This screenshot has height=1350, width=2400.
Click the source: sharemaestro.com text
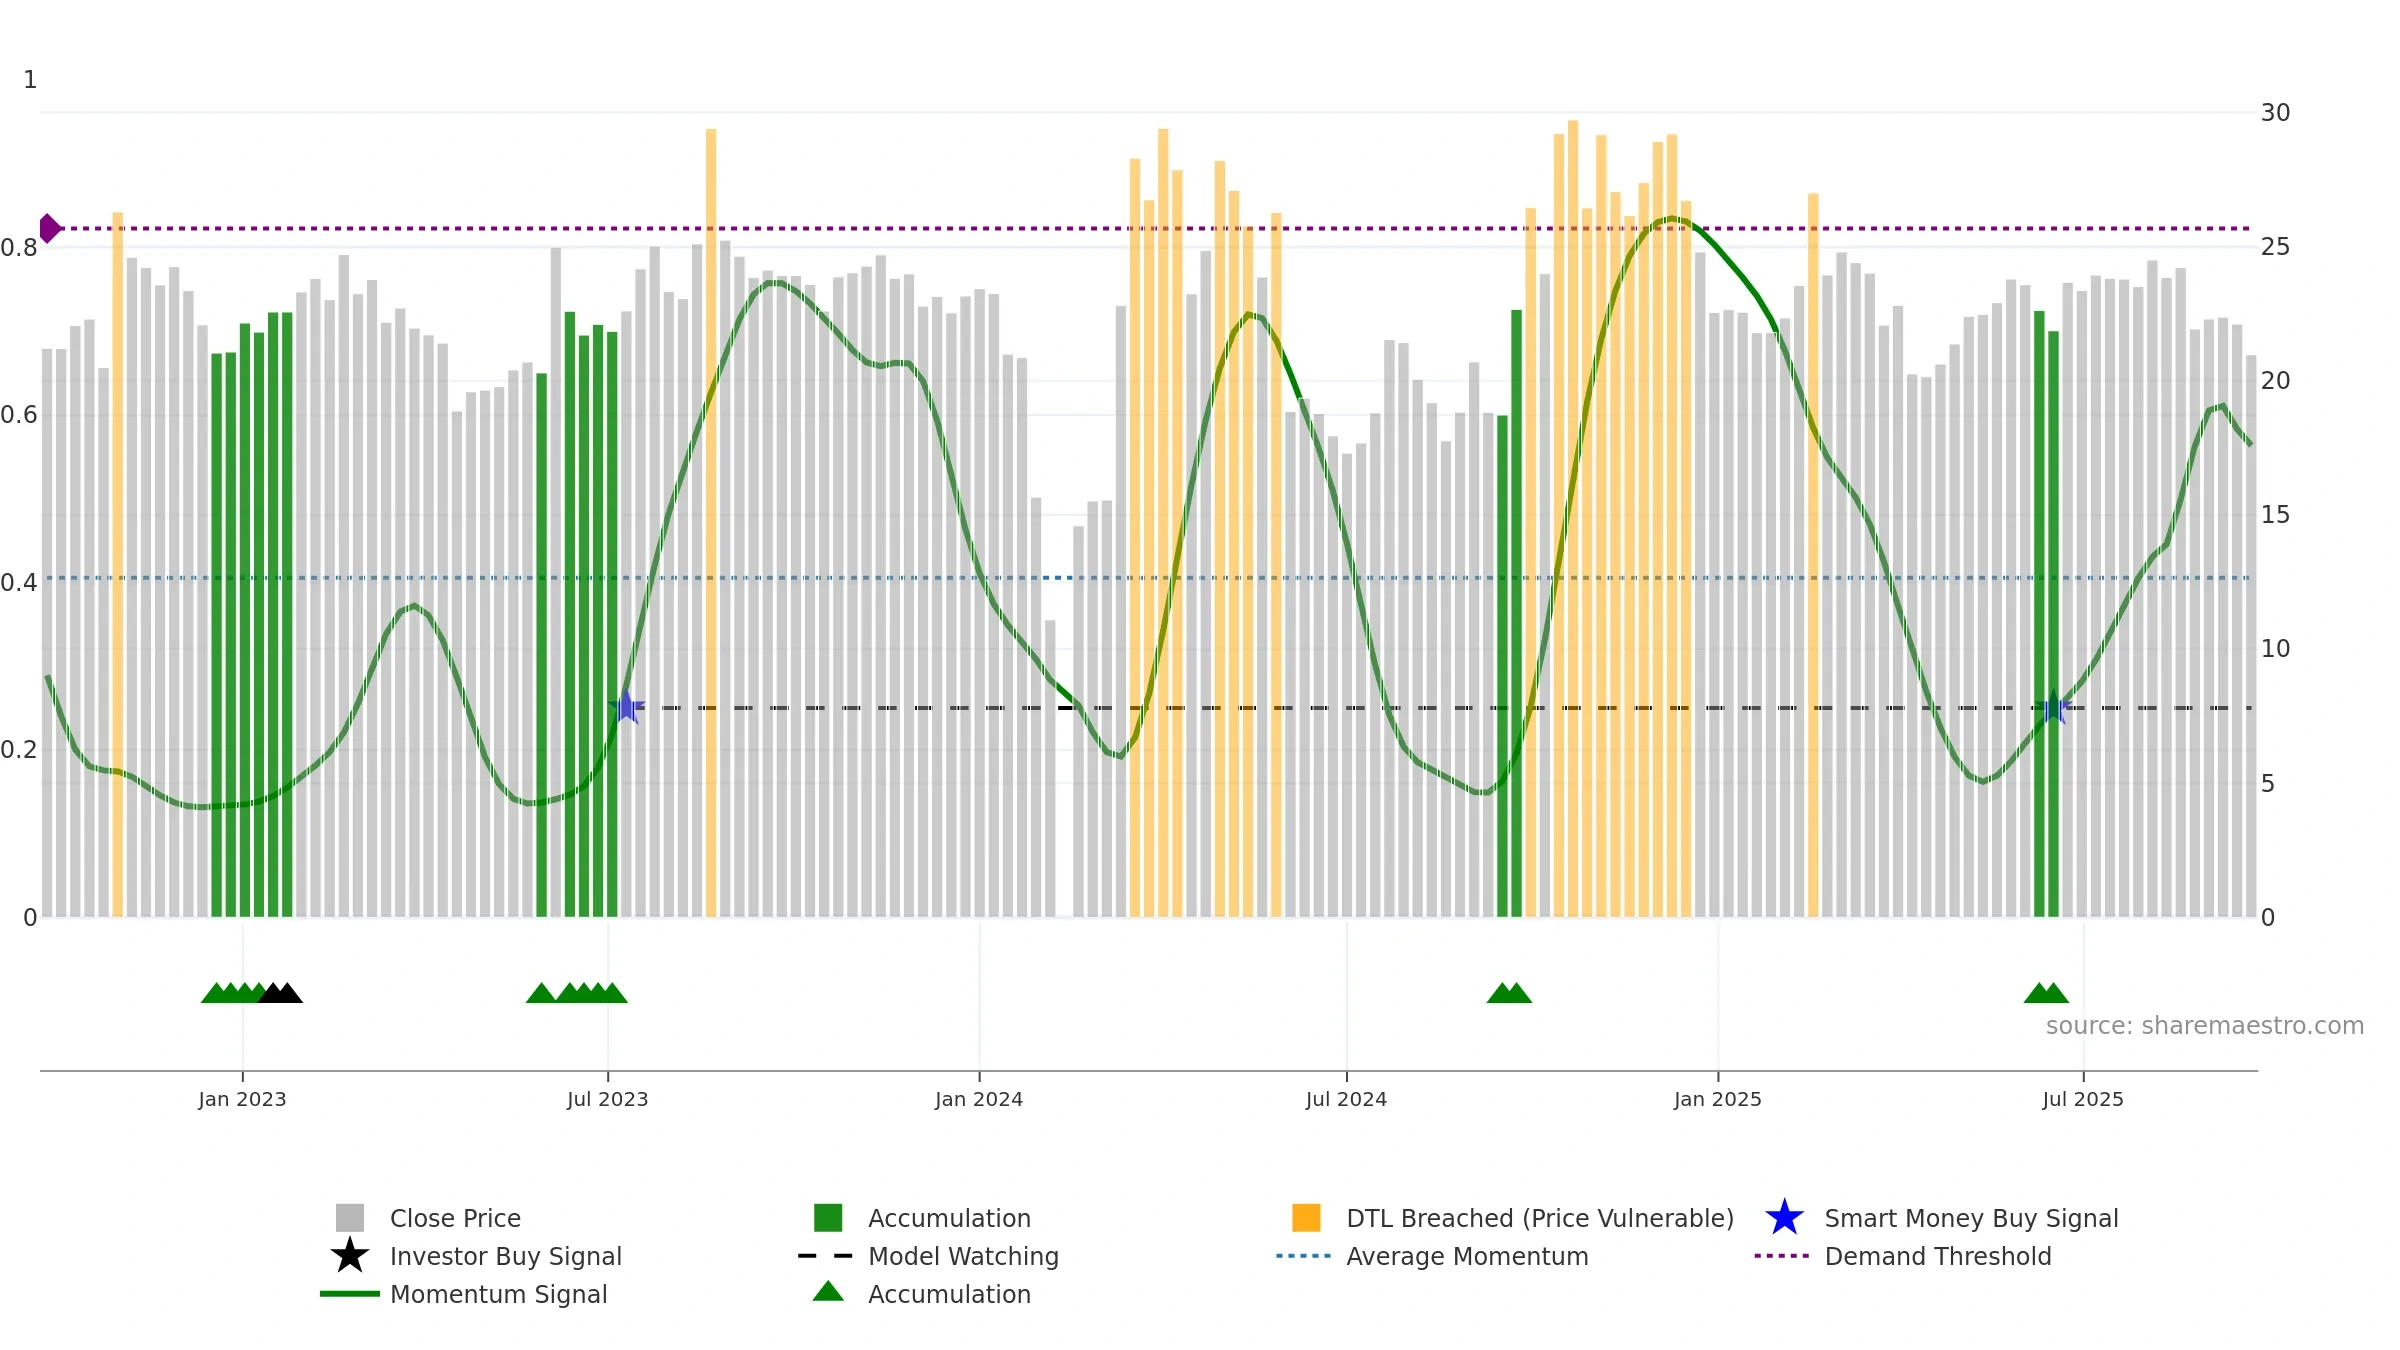(x=2205, y=1026)
